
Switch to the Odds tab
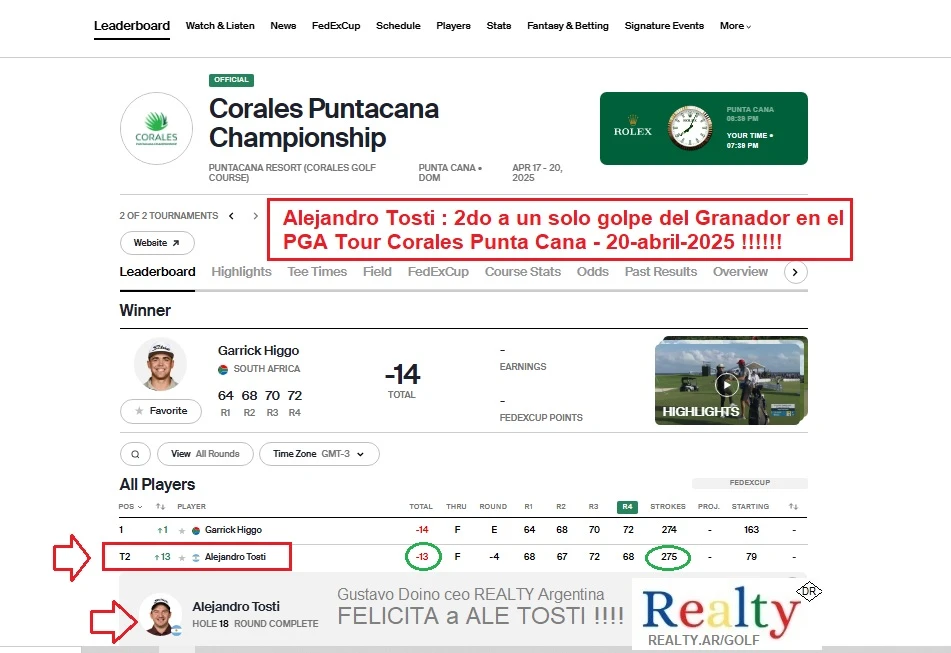(593, 272)
